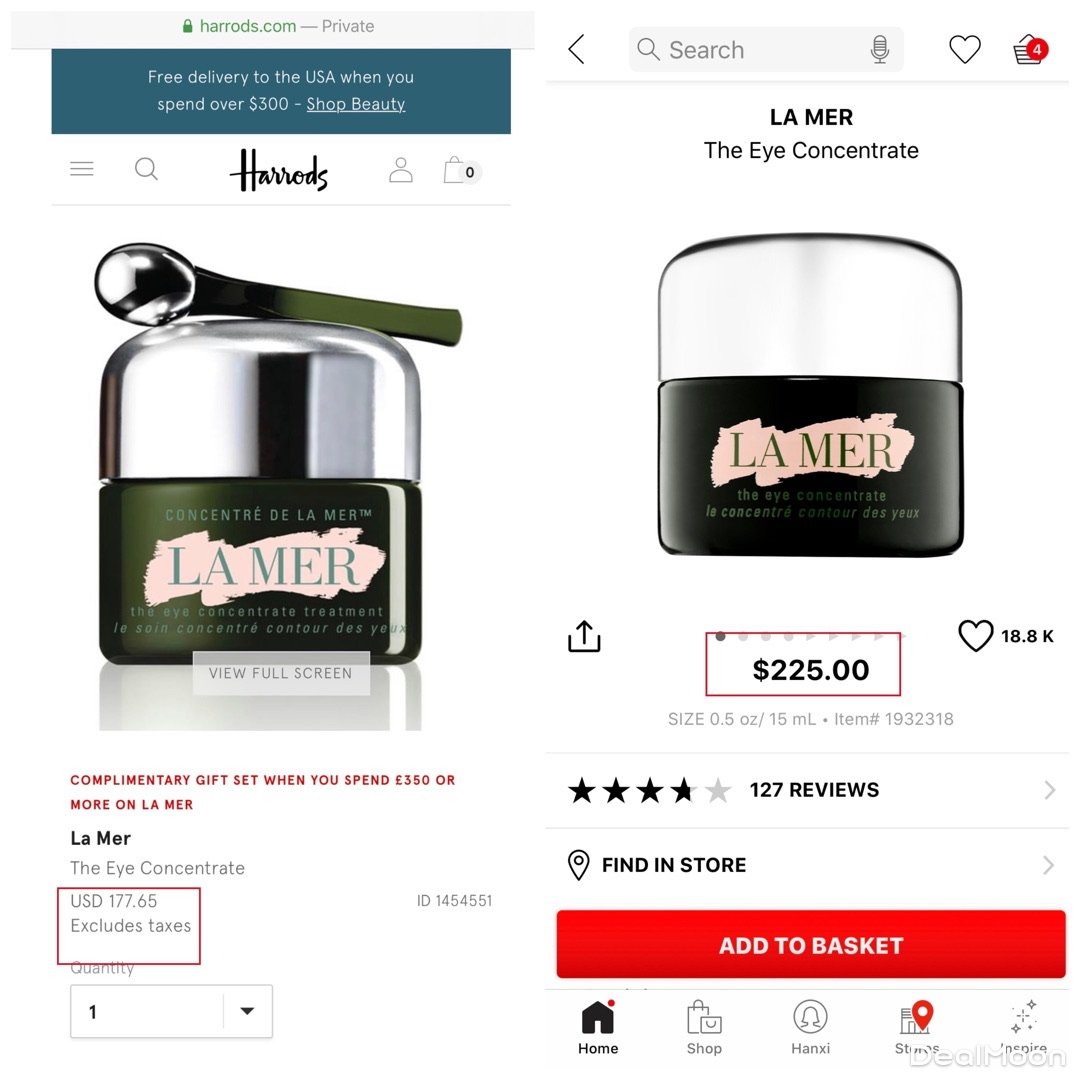
Task: Focus the Search input field
Action: coord(766,50)
